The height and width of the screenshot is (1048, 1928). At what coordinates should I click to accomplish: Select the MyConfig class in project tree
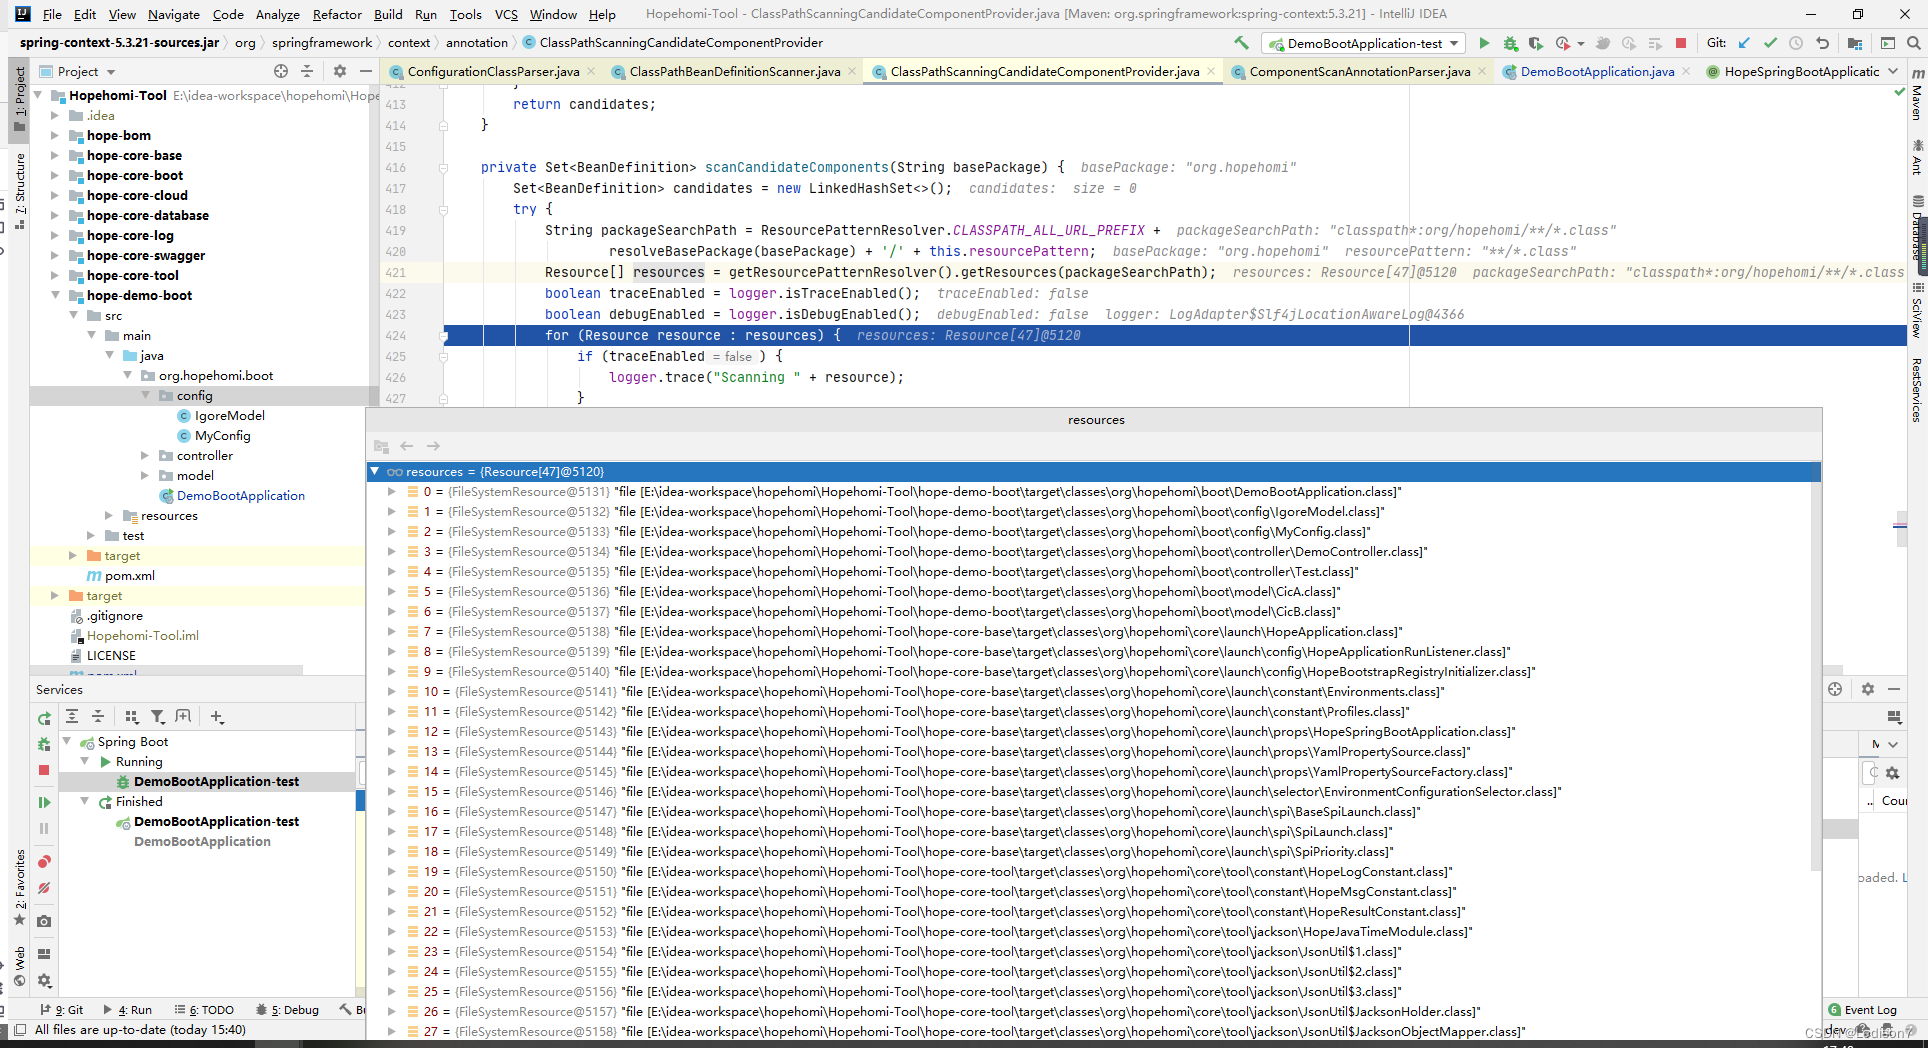[x=222, y=436]
